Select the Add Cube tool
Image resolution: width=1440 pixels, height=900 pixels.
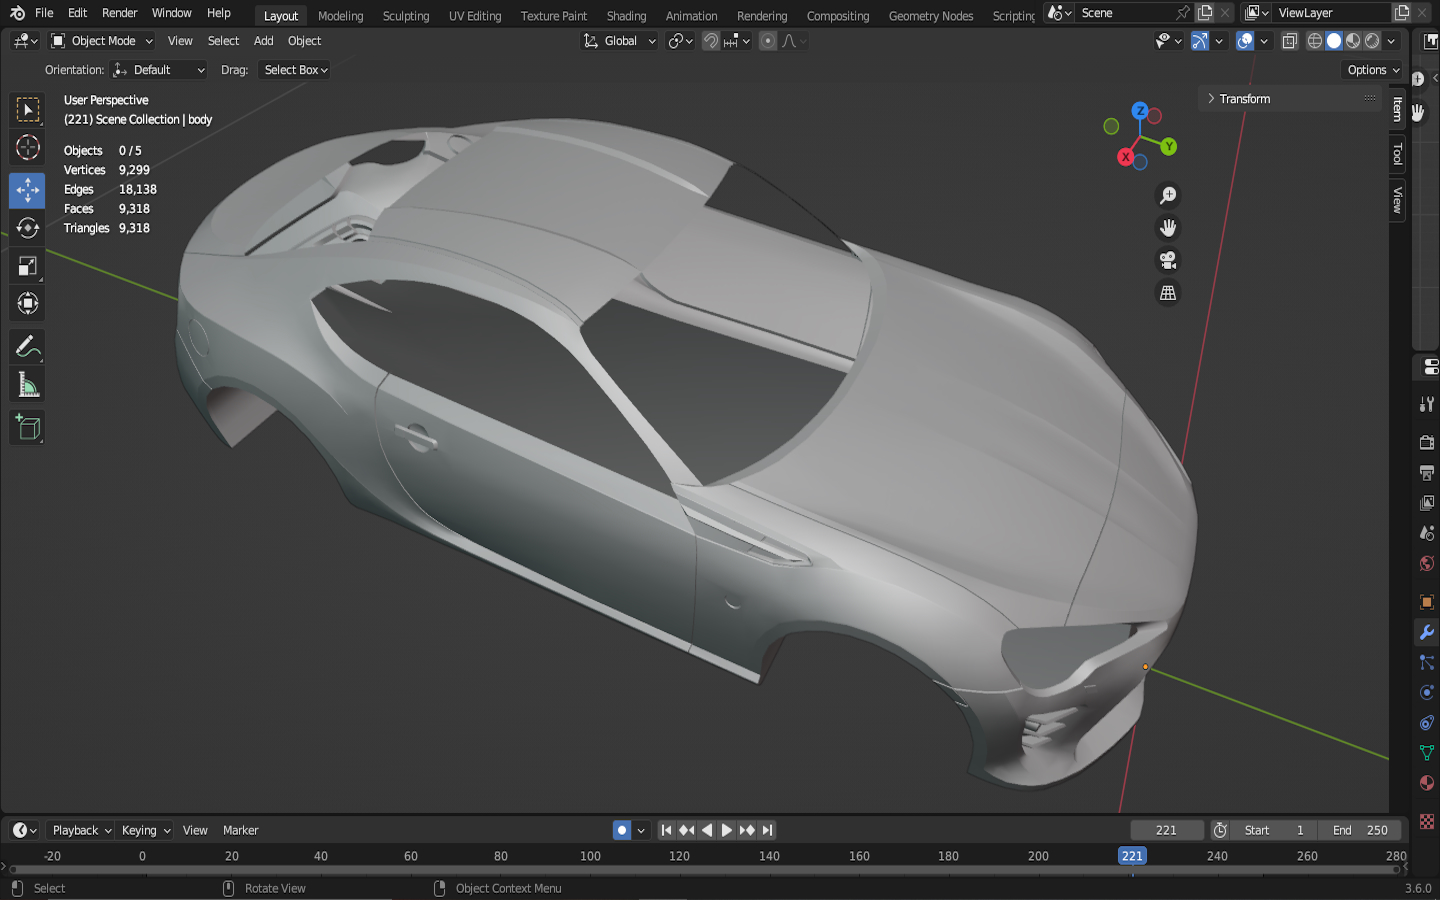pos(28,428)
